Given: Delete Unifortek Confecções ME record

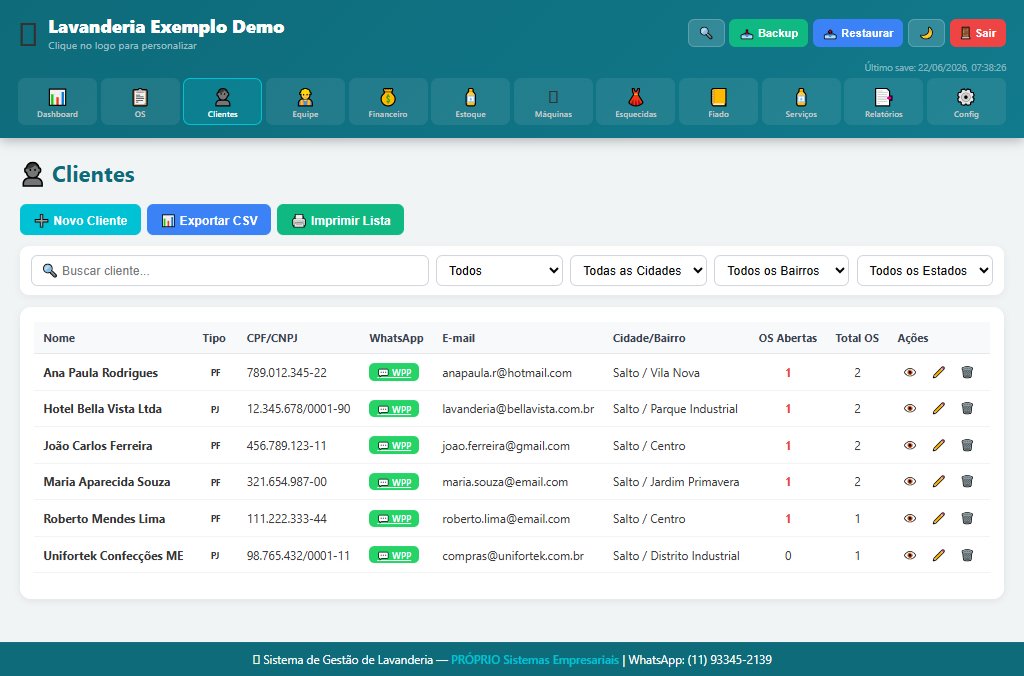Looking at the screenshot, I should [x=967, y=555].
